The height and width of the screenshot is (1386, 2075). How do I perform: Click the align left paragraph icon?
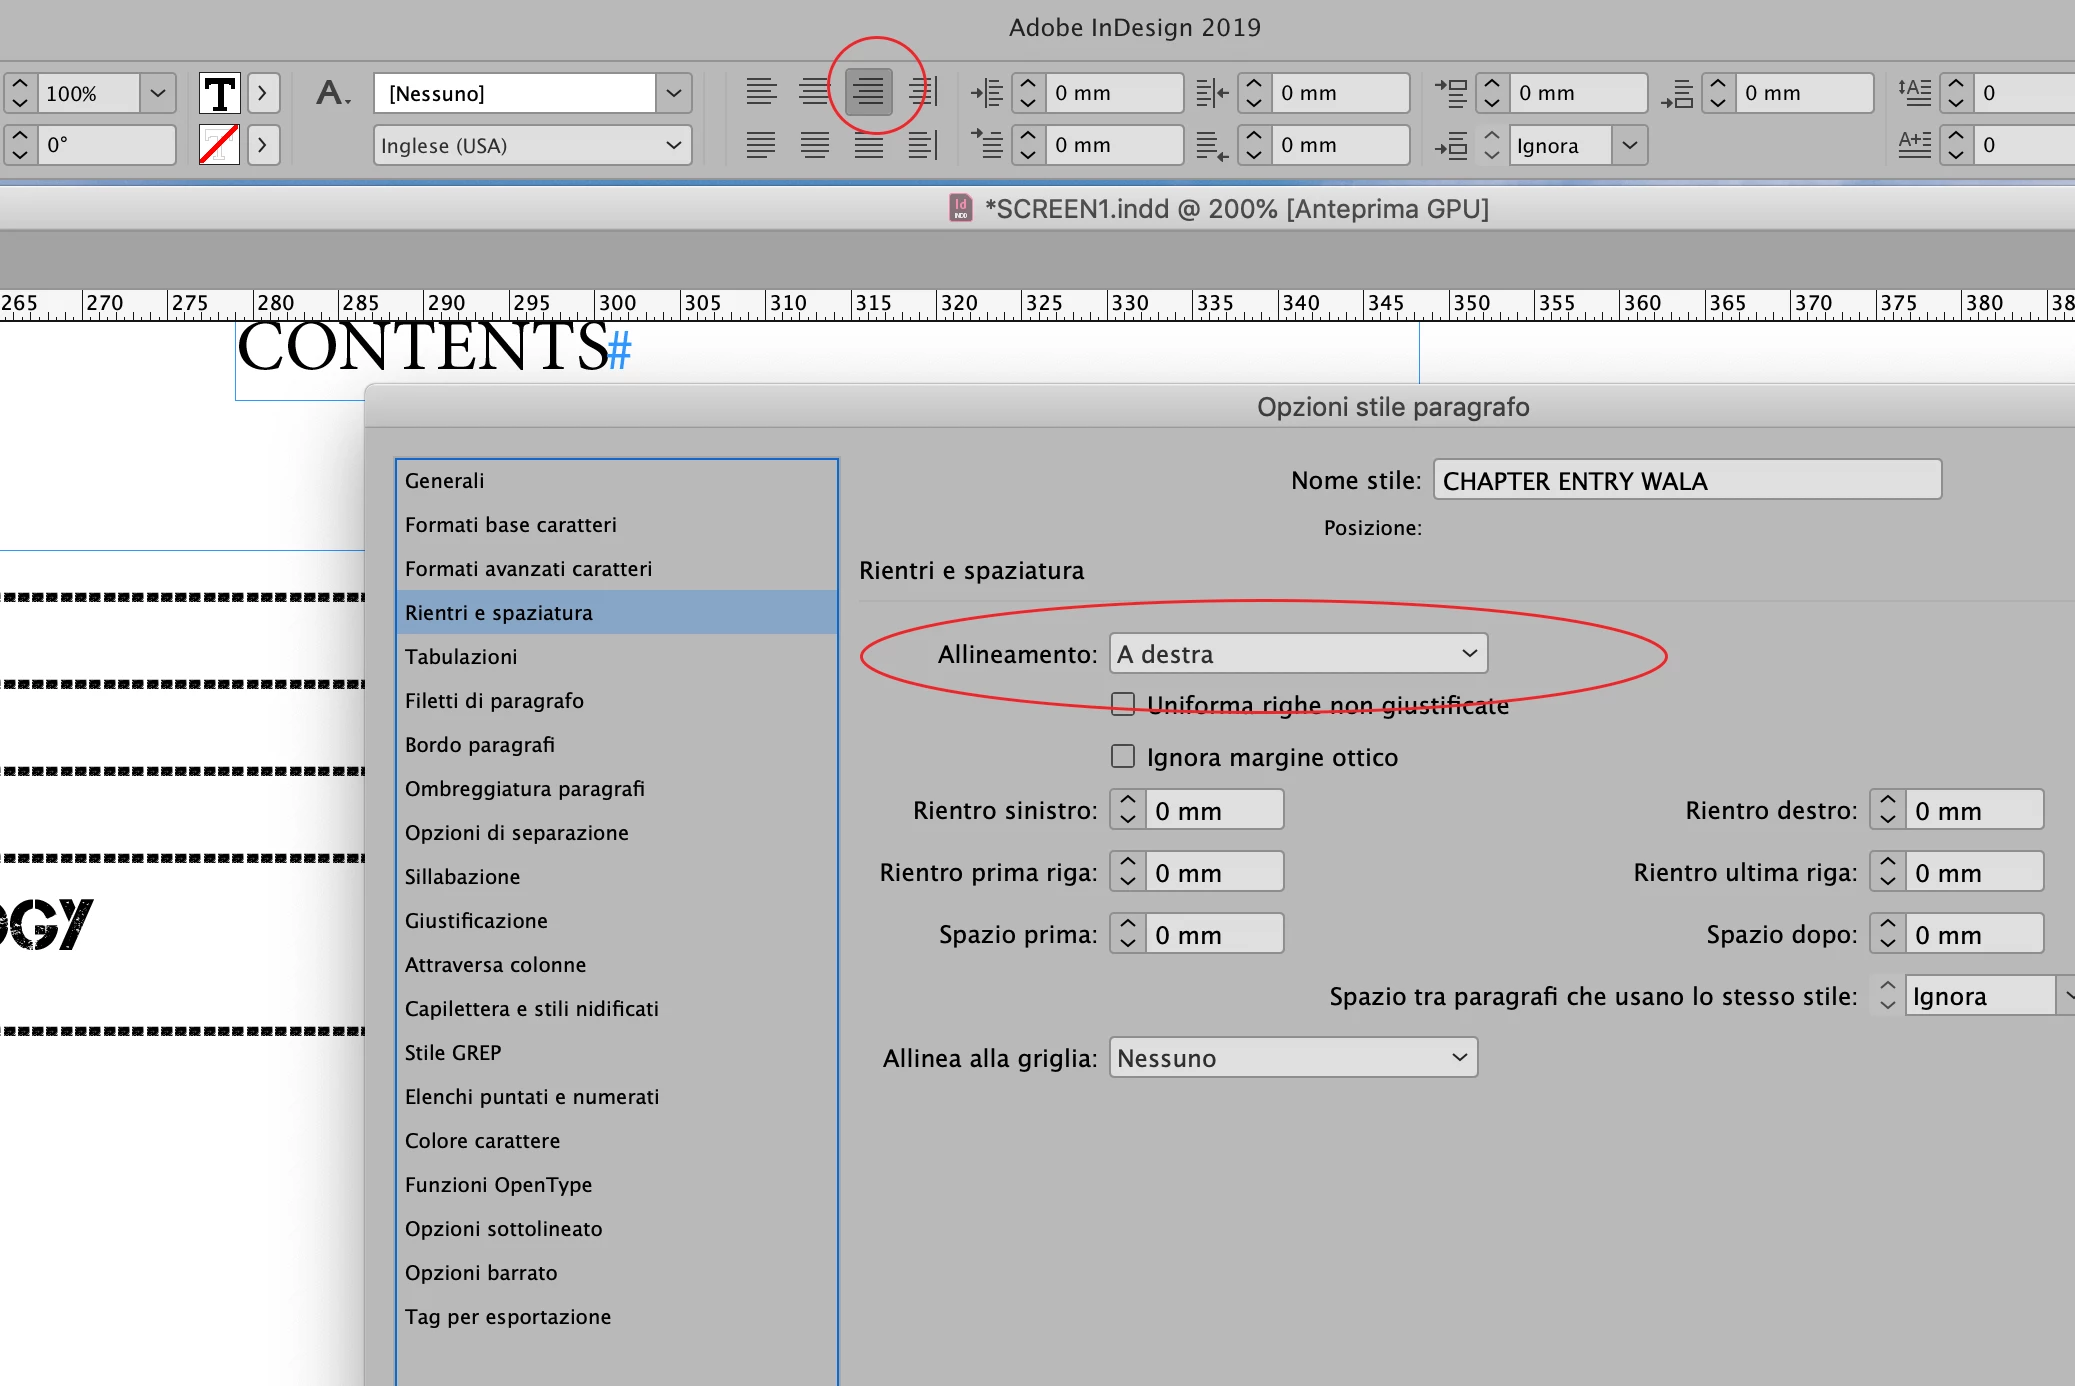tap(761, 93)
